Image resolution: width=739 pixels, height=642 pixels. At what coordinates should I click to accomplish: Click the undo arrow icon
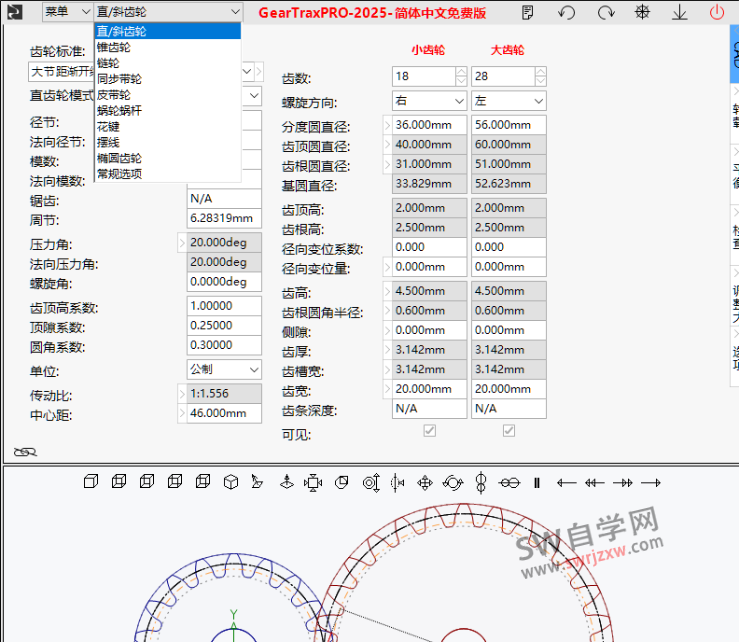[566, 12]
